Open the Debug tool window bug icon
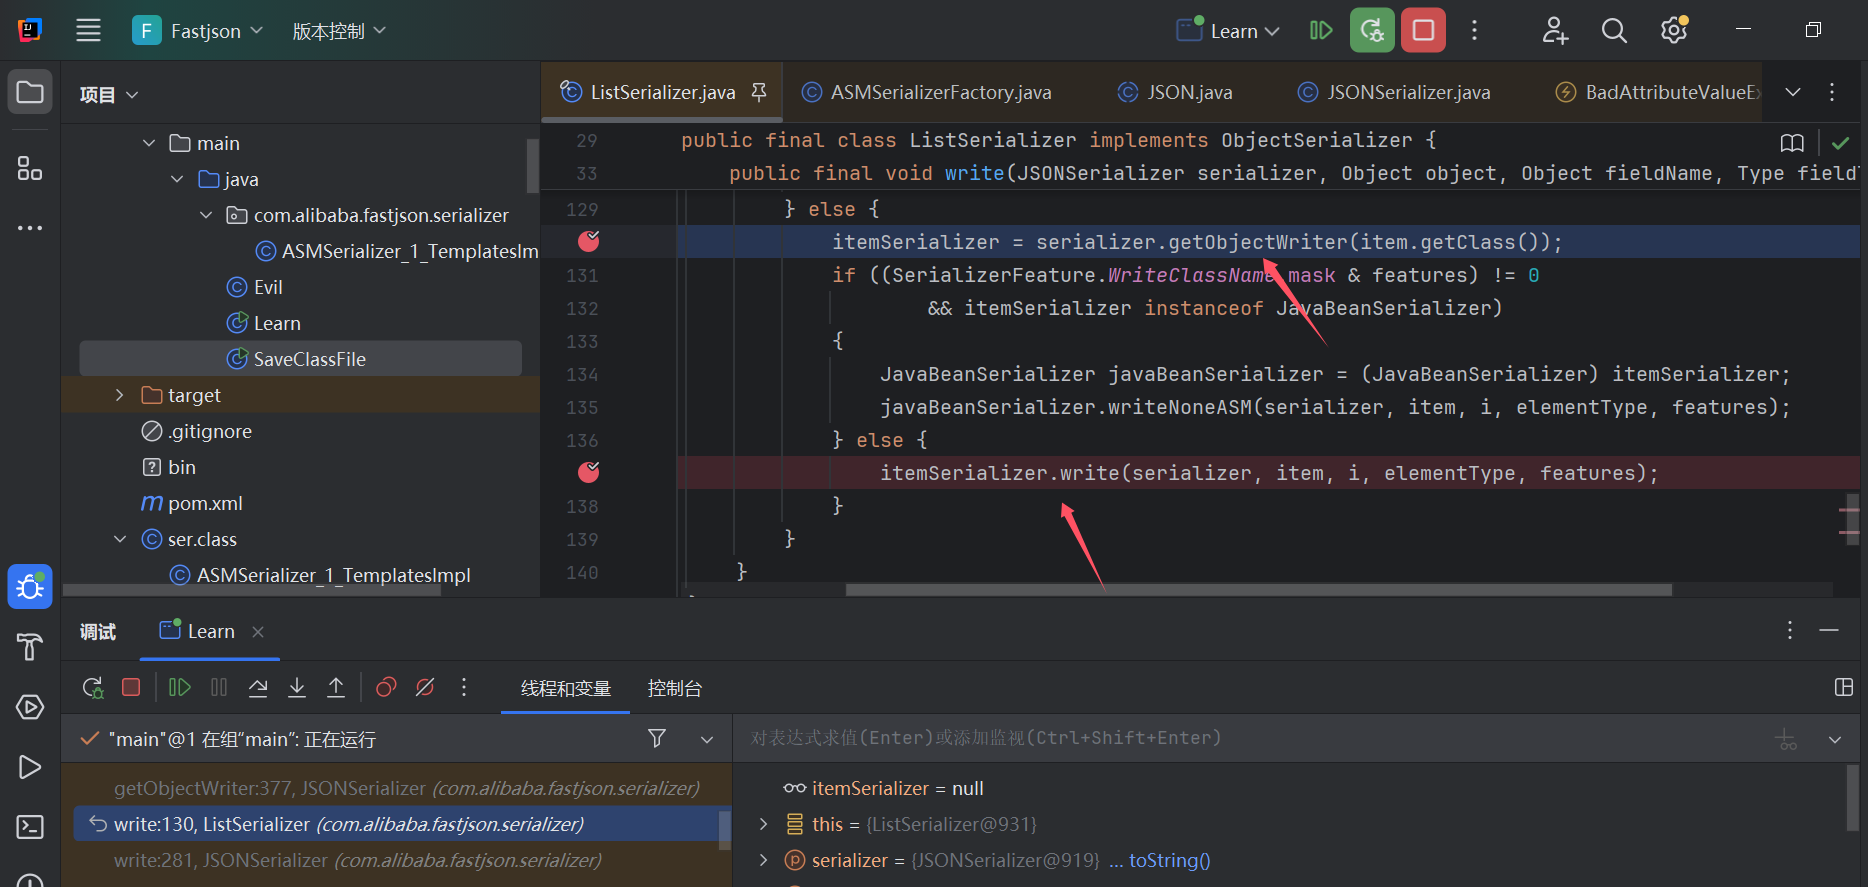The image size is (1868, 887). 30,587
